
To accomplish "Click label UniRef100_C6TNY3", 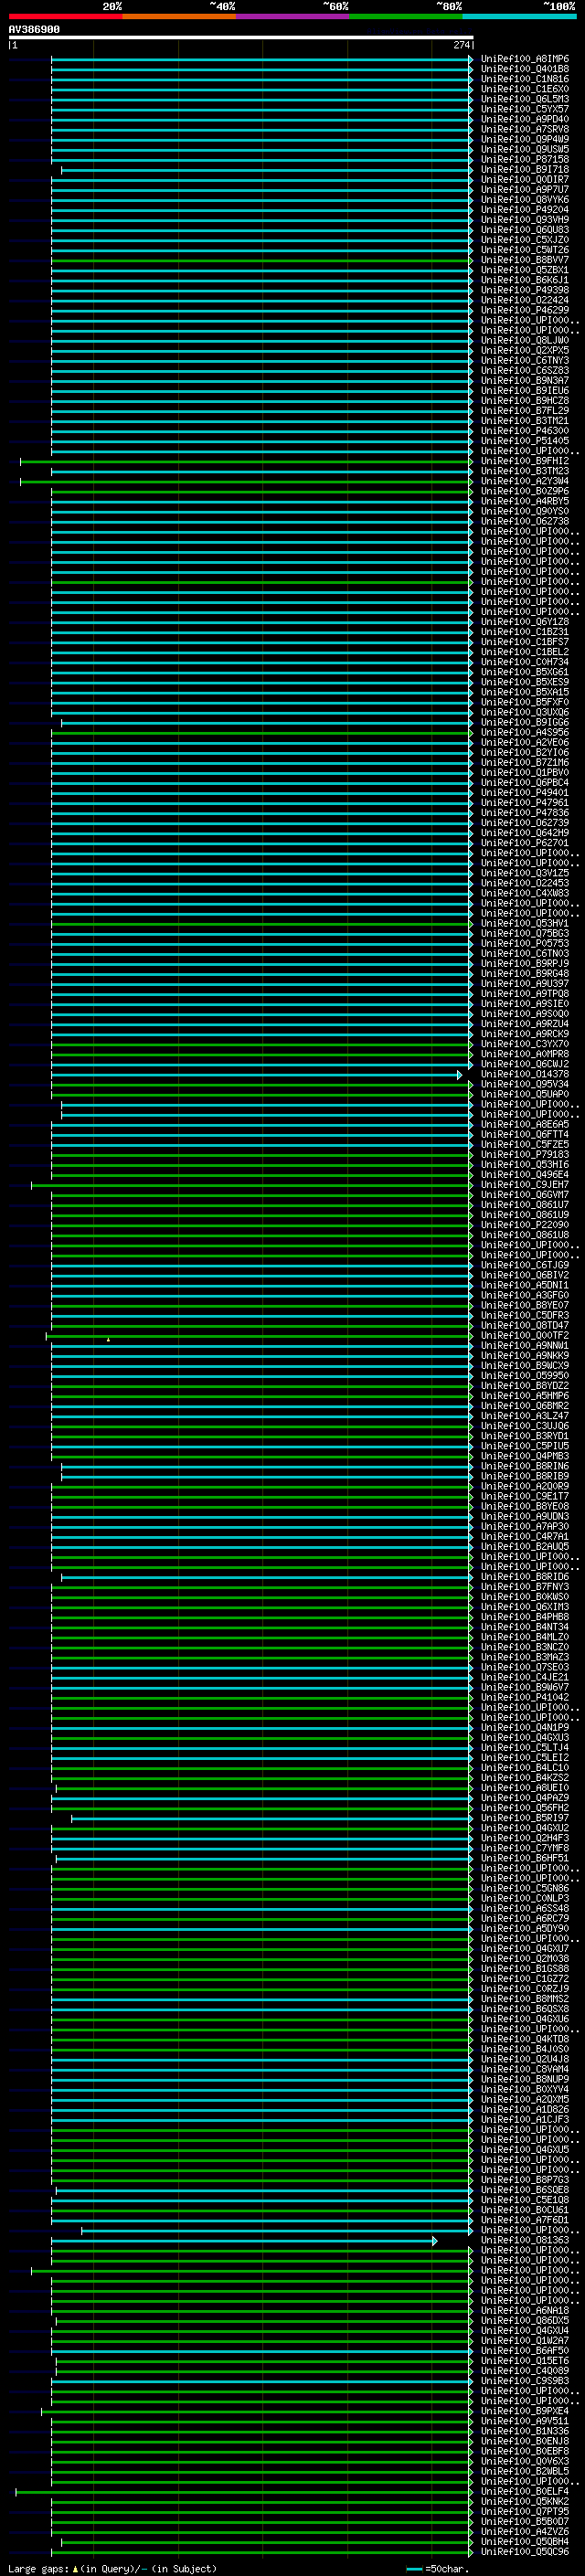I will click(x=525, y=361).
